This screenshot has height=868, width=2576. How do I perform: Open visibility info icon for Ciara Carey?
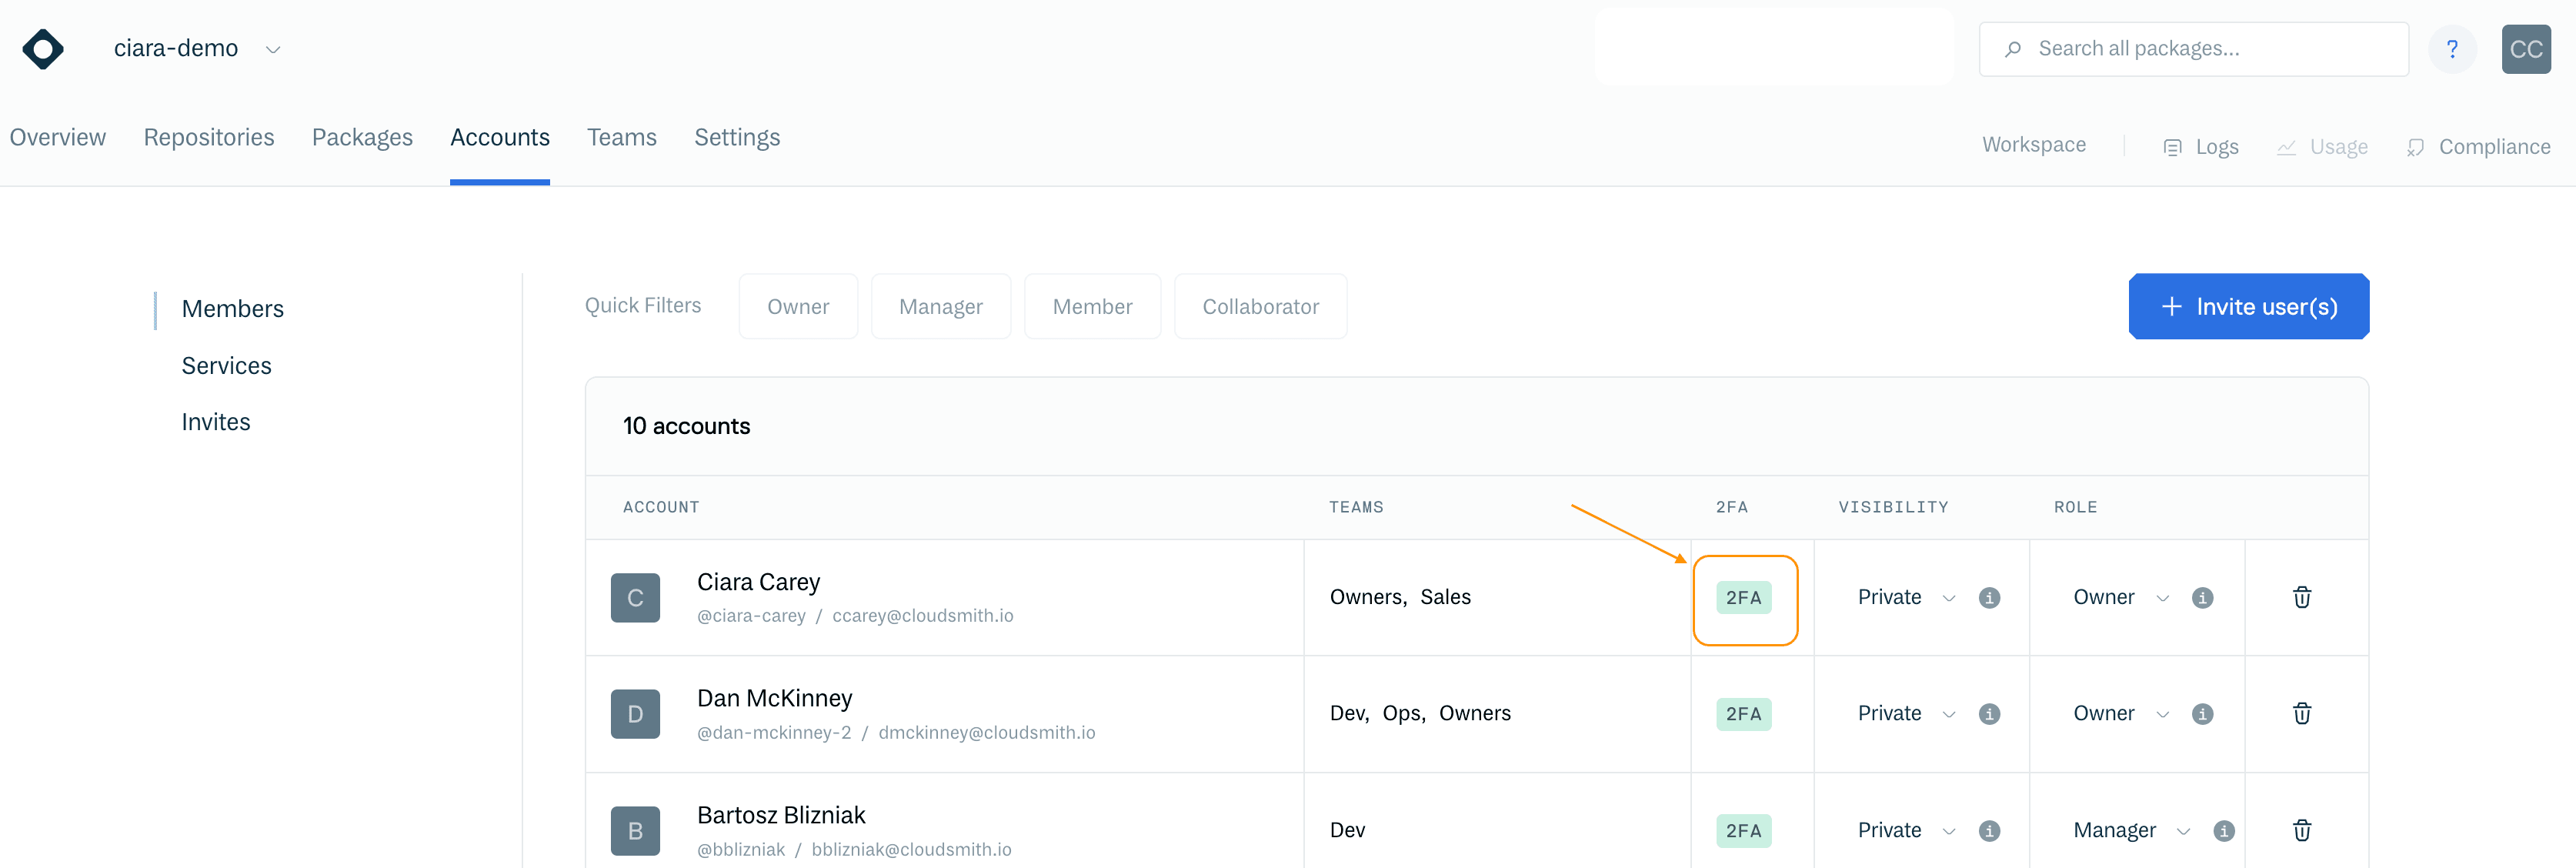[x=1989, y=597]
